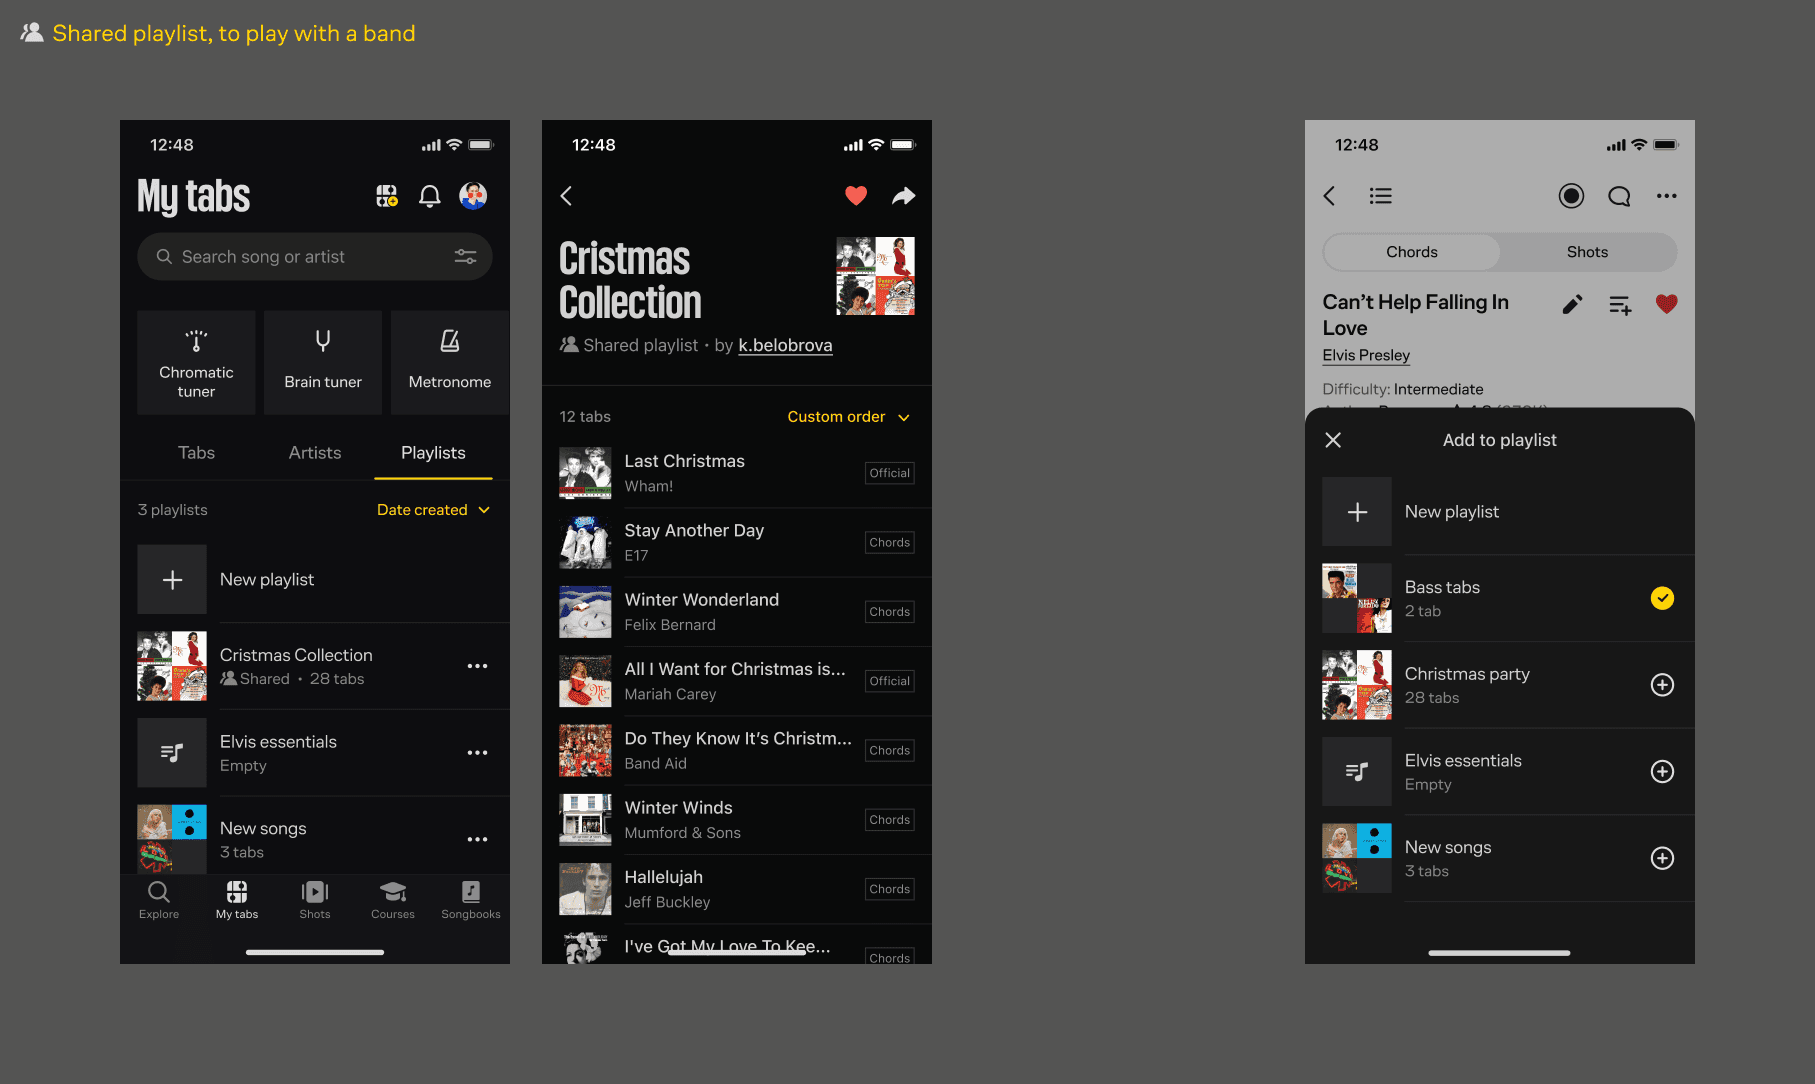
Task: Add song to Christmas party playlist
Action: click(1662, 685)
